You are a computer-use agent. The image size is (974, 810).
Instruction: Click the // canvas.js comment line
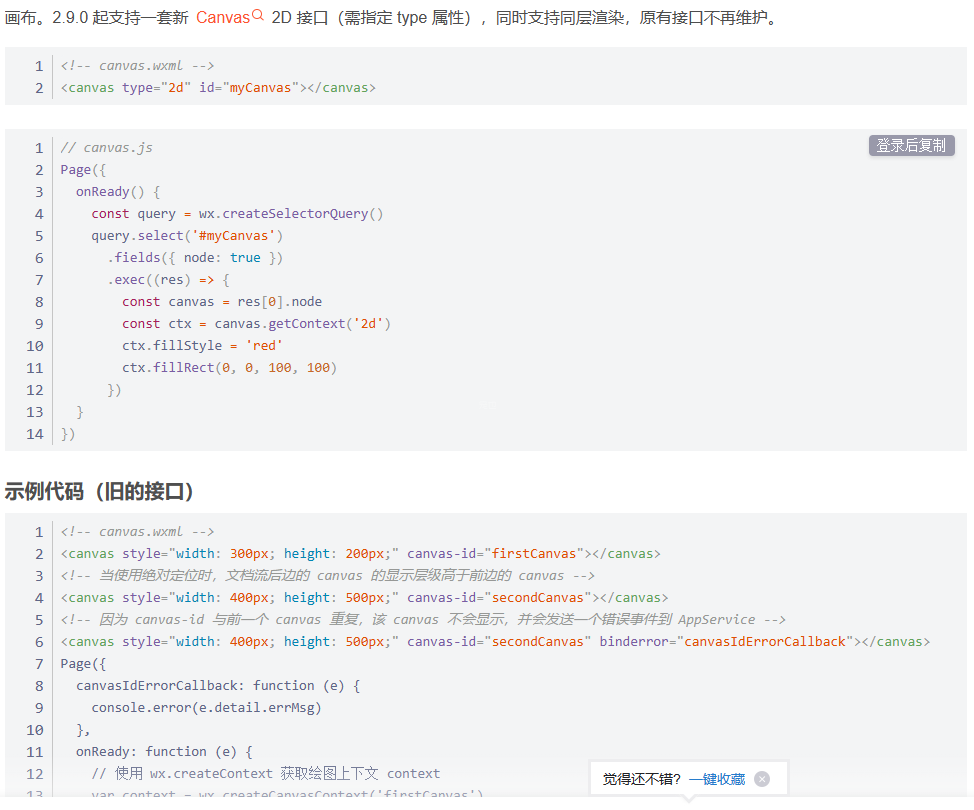tap(107, 148)
